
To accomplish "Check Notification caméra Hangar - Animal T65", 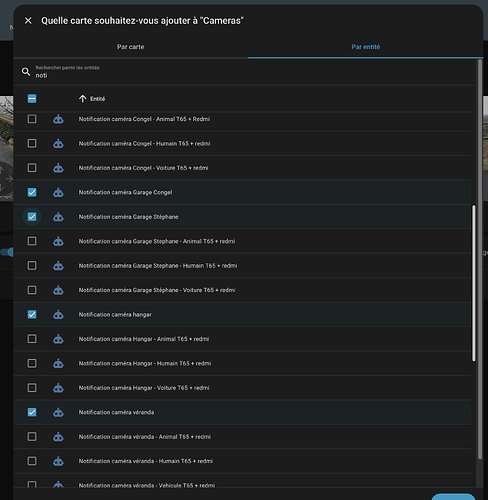I will click(32, 339).
